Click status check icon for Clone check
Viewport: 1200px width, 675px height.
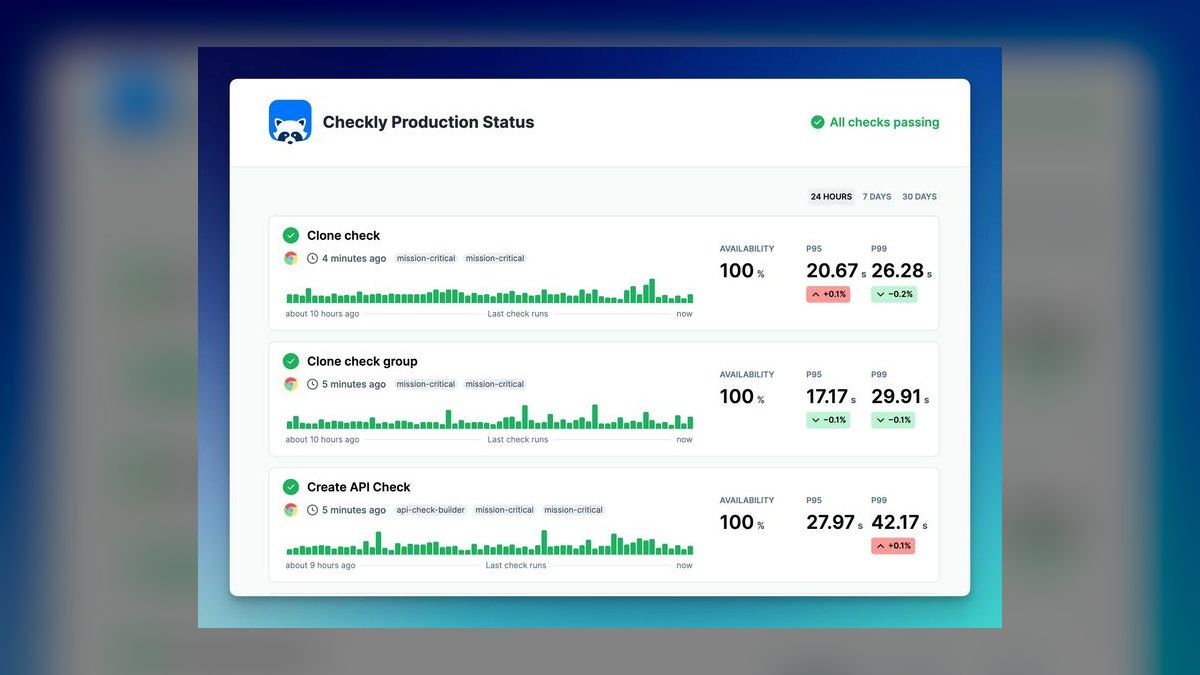(x=291, y=236)
